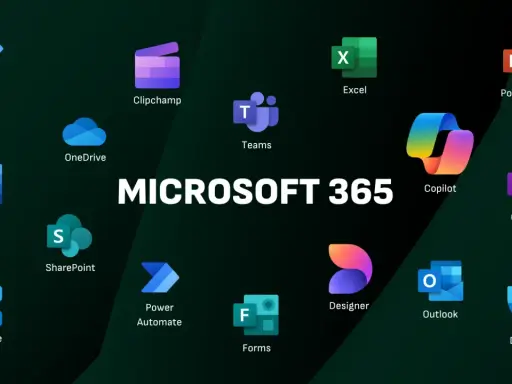
Task: Click the OneDrive text label
Action: pos(85,157)
